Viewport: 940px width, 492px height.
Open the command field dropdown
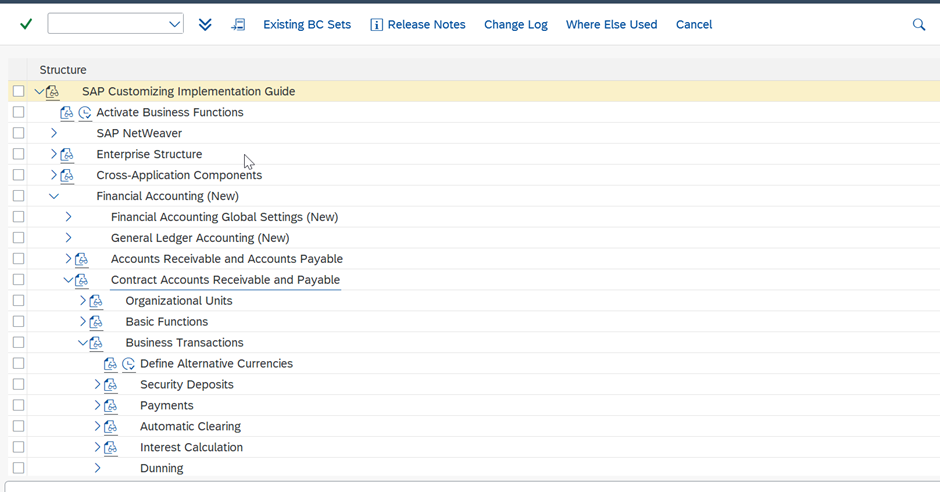174,25
